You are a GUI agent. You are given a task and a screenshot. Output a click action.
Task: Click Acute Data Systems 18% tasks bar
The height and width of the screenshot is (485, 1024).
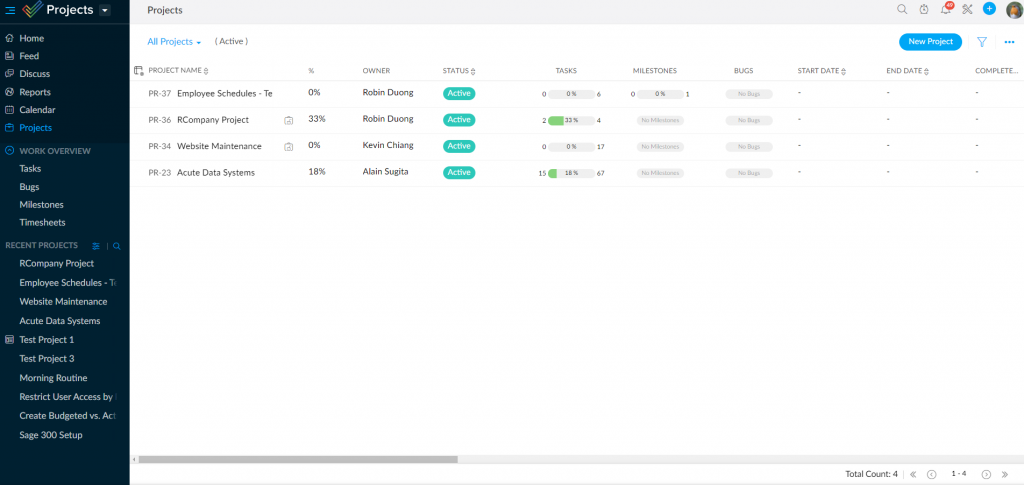coord(571,174)
